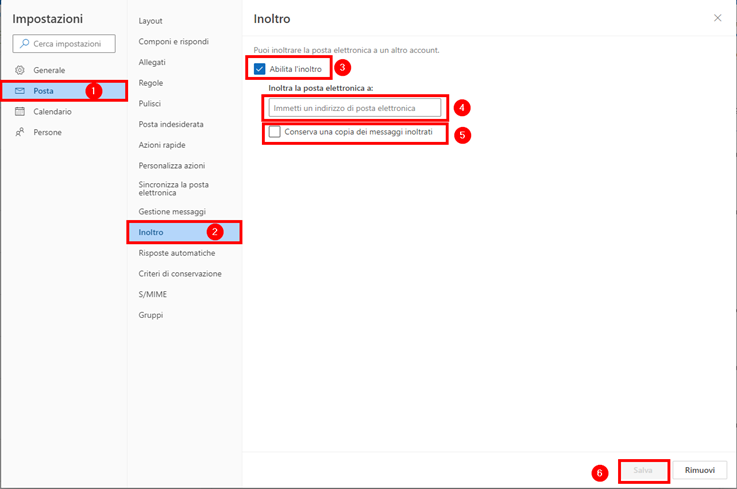Select Regole in the mail menu
The width and height of the screenshot is (737, 489).
[x=151, y=83]
